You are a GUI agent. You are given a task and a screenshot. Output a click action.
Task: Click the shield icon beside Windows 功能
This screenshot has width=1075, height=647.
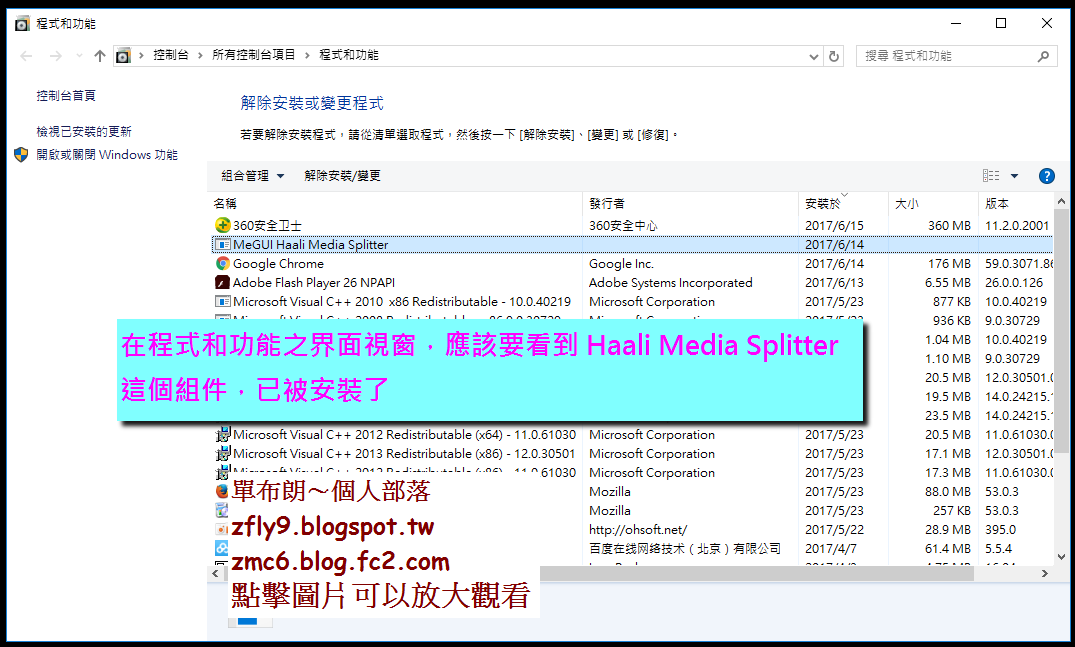[21, 155]
